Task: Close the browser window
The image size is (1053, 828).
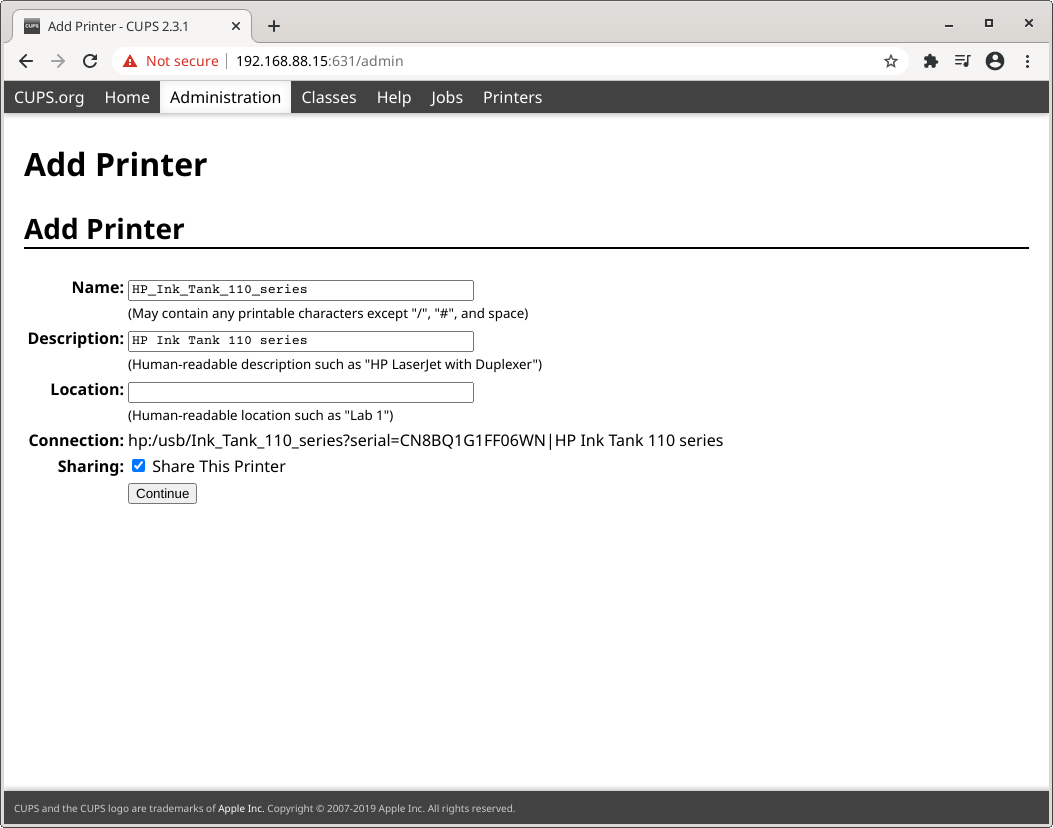Action: [x=1028, y=24]
